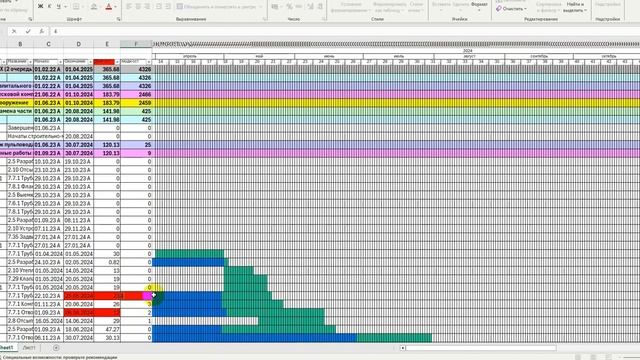Open filter dropdown on column F header
Image resolution: width=640 pixels, height=360 pixels.
(149, 62)
